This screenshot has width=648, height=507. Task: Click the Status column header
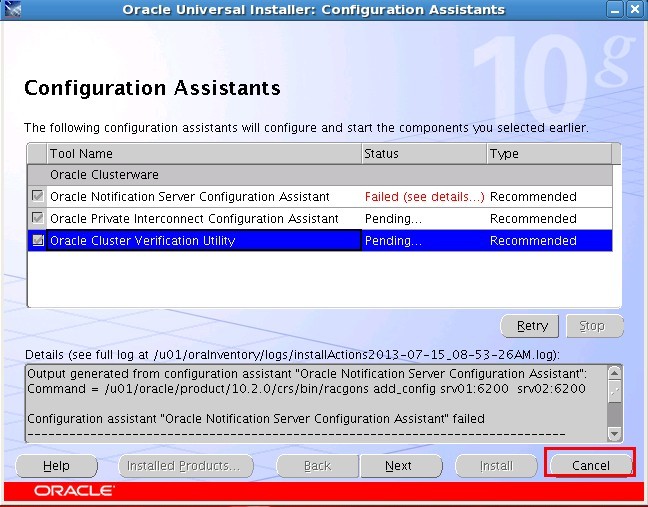424,154
